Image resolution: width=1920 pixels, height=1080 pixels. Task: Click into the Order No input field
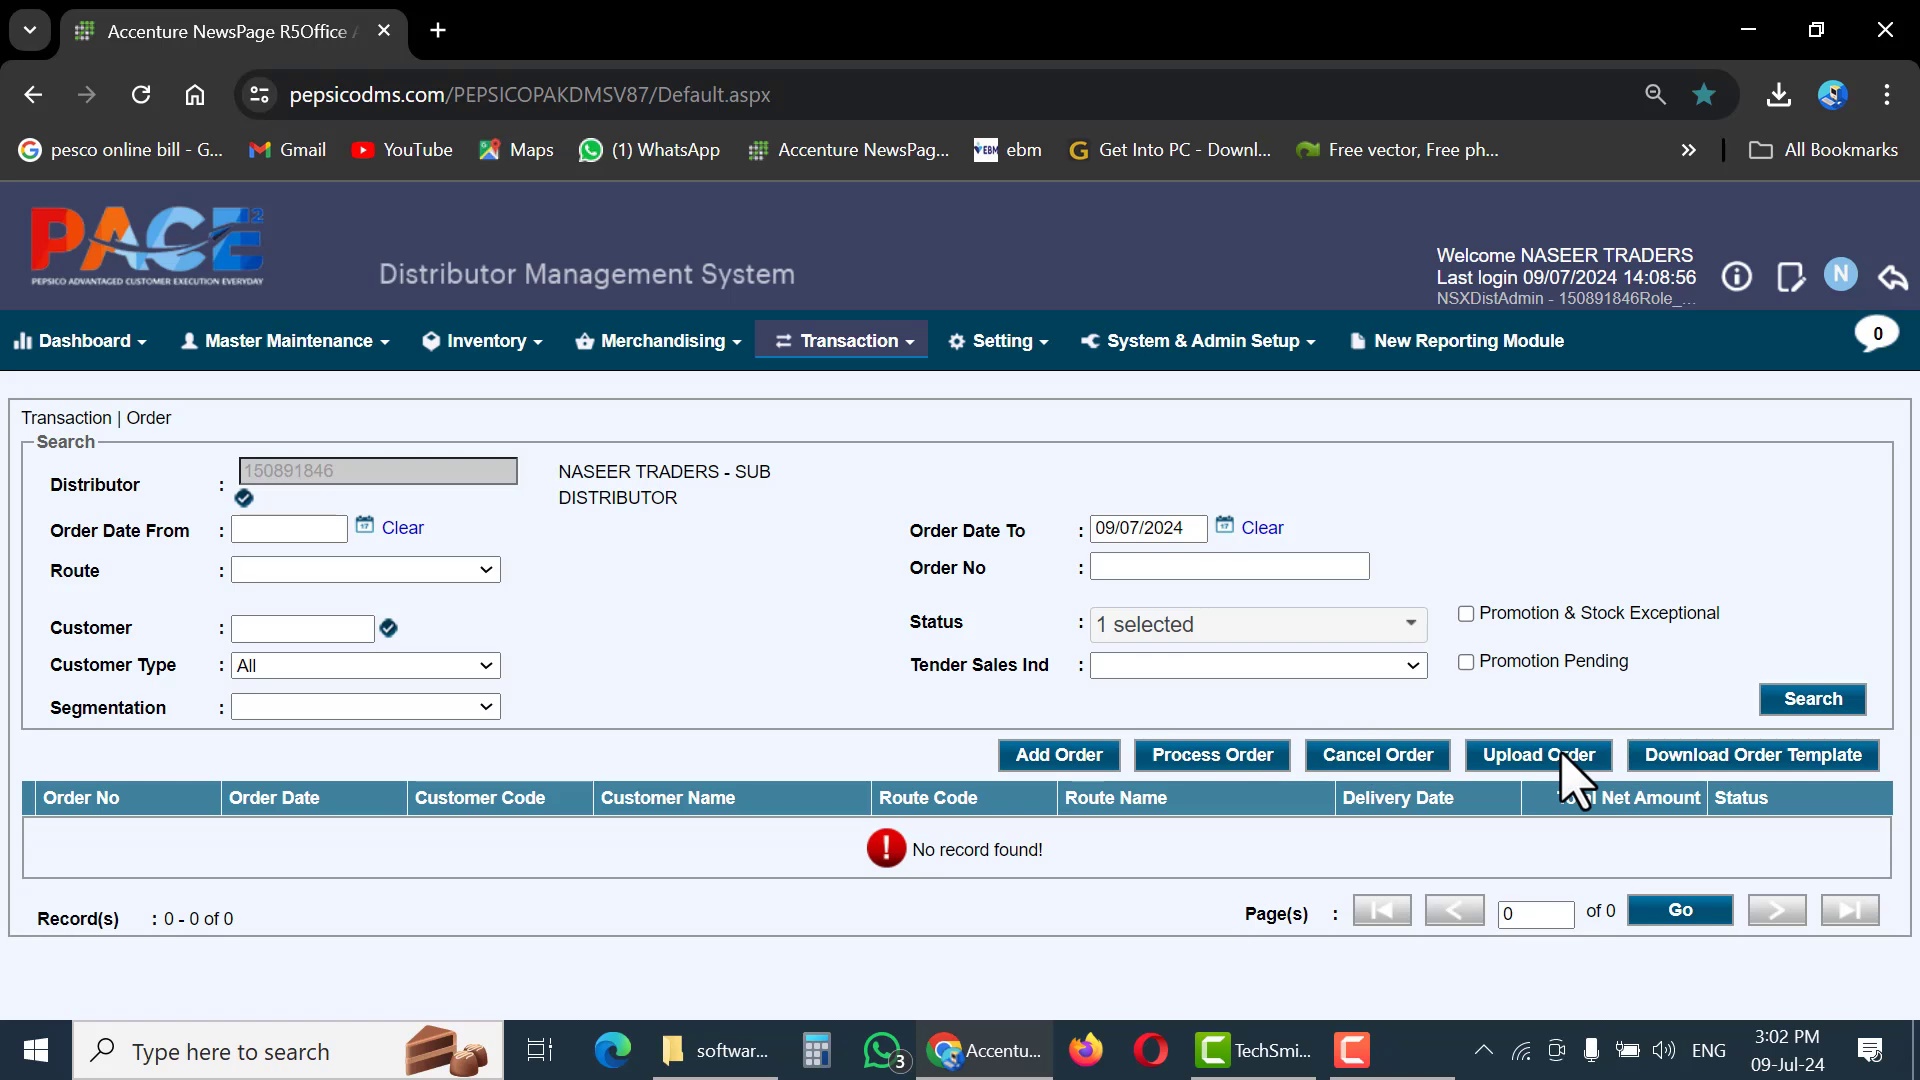[1229, 567]
